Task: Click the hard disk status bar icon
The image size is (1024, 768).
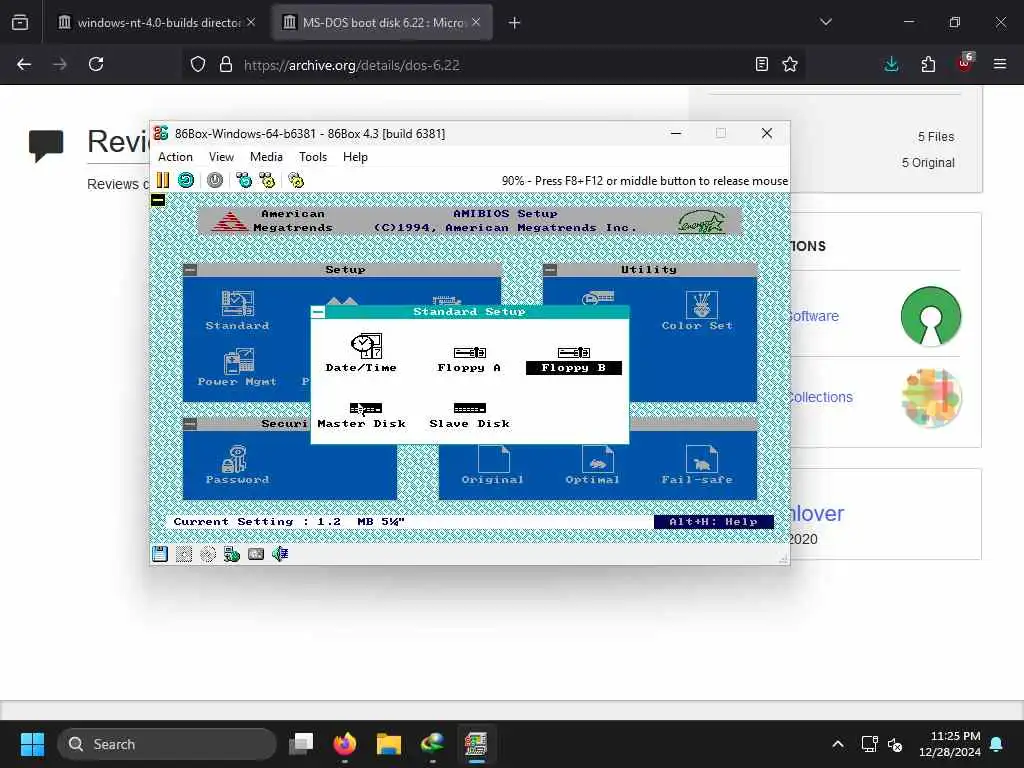Action: click(x=256, y=554)
